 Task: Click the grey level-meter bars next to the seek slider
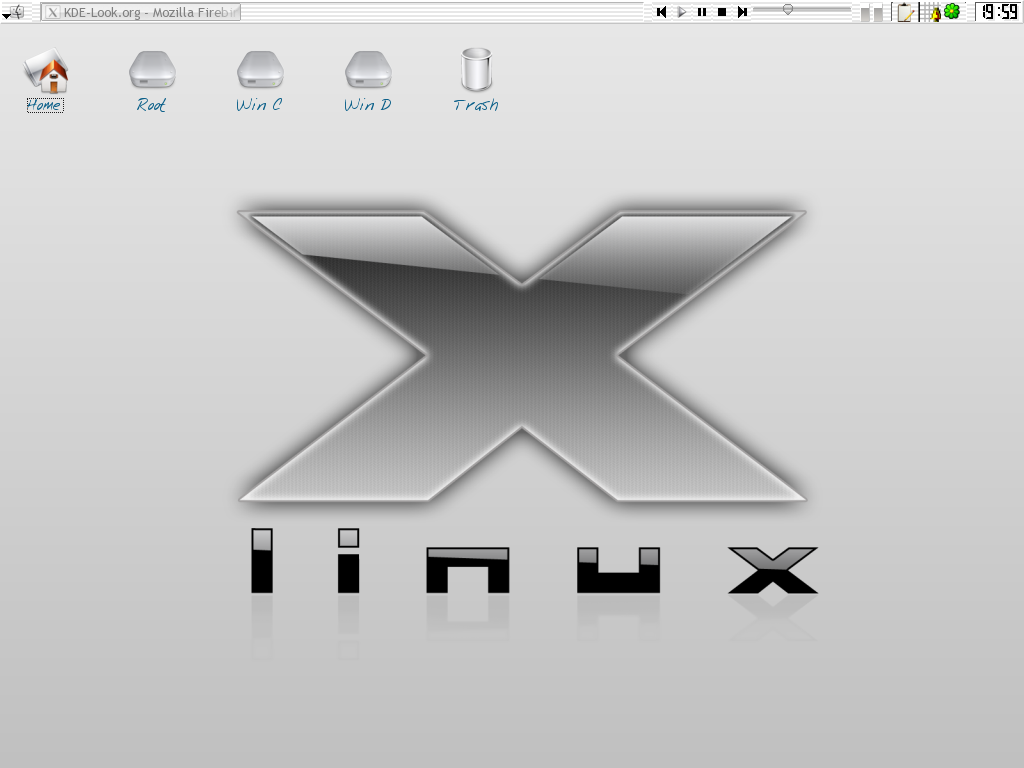tap(872, 13)
